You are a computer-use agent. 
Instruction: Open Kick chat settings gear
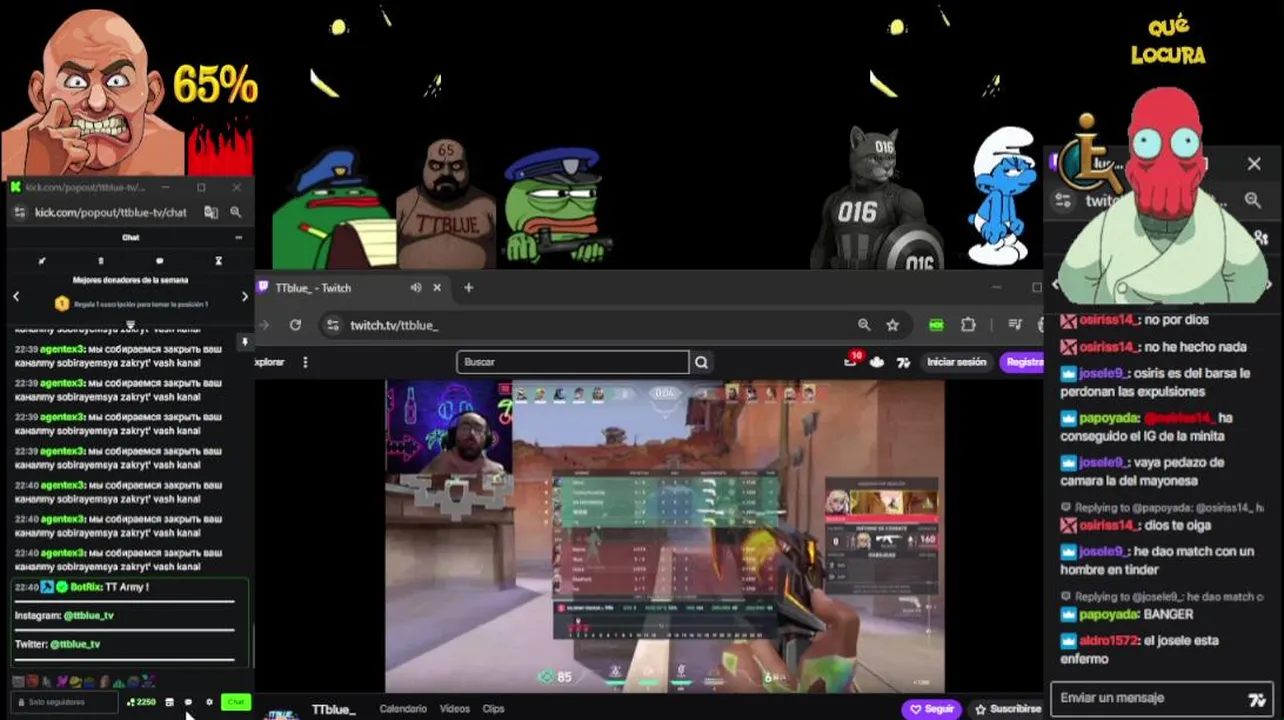pos(209,702)
